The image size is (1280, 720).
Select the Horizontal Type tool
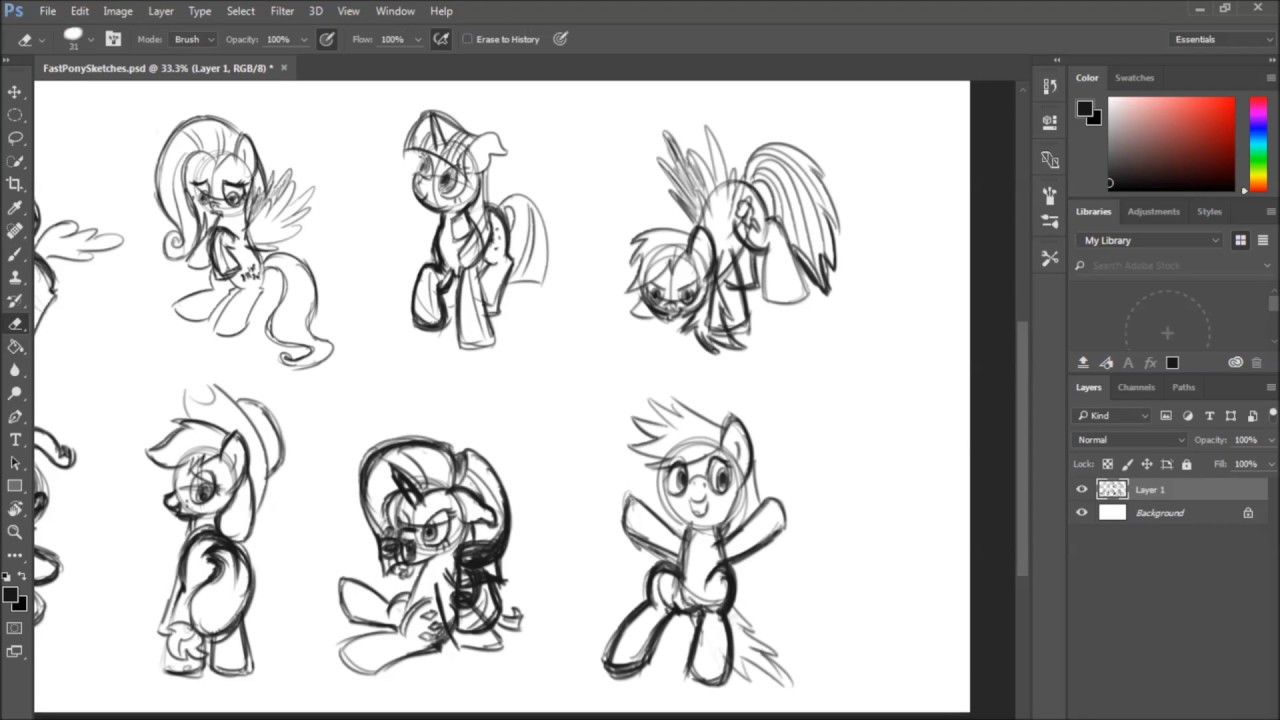15,440
